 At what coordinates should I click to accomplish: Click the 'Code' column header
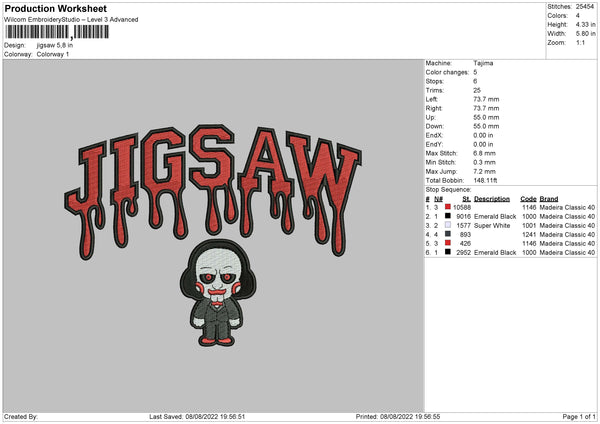tap(528, 199)
